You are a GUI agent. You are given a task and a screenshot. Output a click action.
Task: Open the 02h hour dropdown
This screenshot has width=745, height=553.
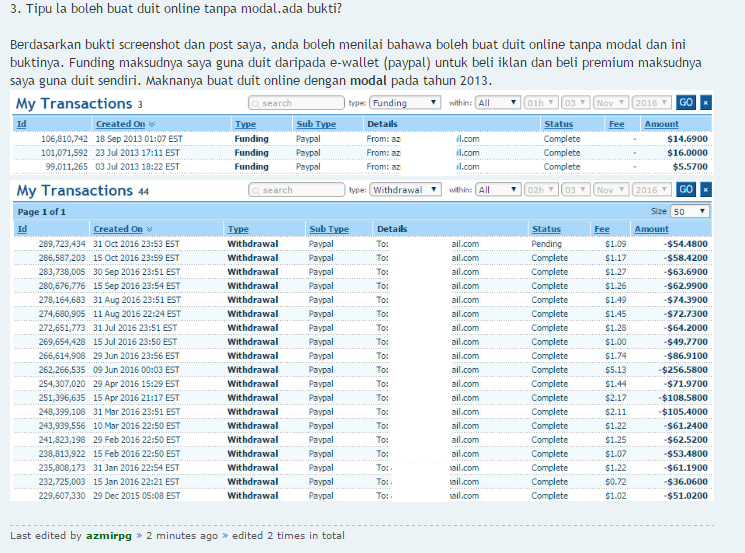click(540, 190)
